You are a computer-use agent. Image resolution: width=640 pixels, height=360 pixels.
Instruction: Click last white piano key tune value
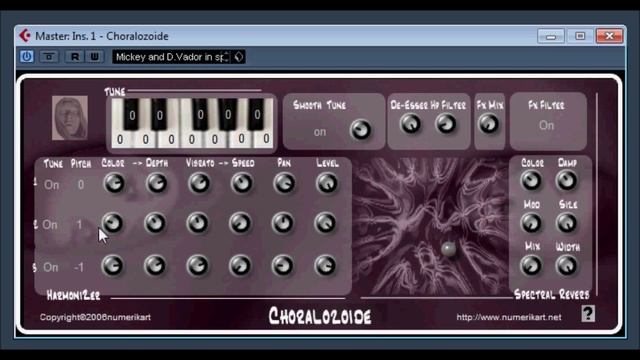tap(266, 139)
